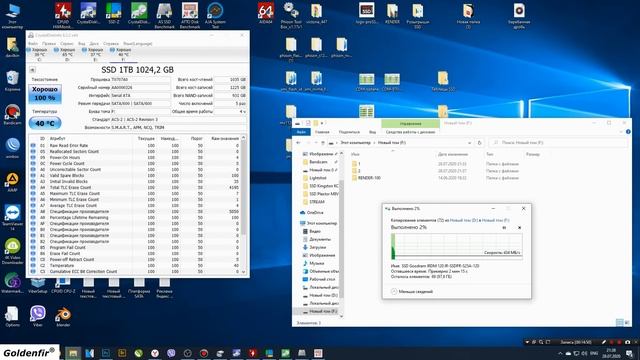Open AIMP desktop shortcut
The height and width of the screenshot is (360, 640).
pyautogui.click(x=12, y=182)
